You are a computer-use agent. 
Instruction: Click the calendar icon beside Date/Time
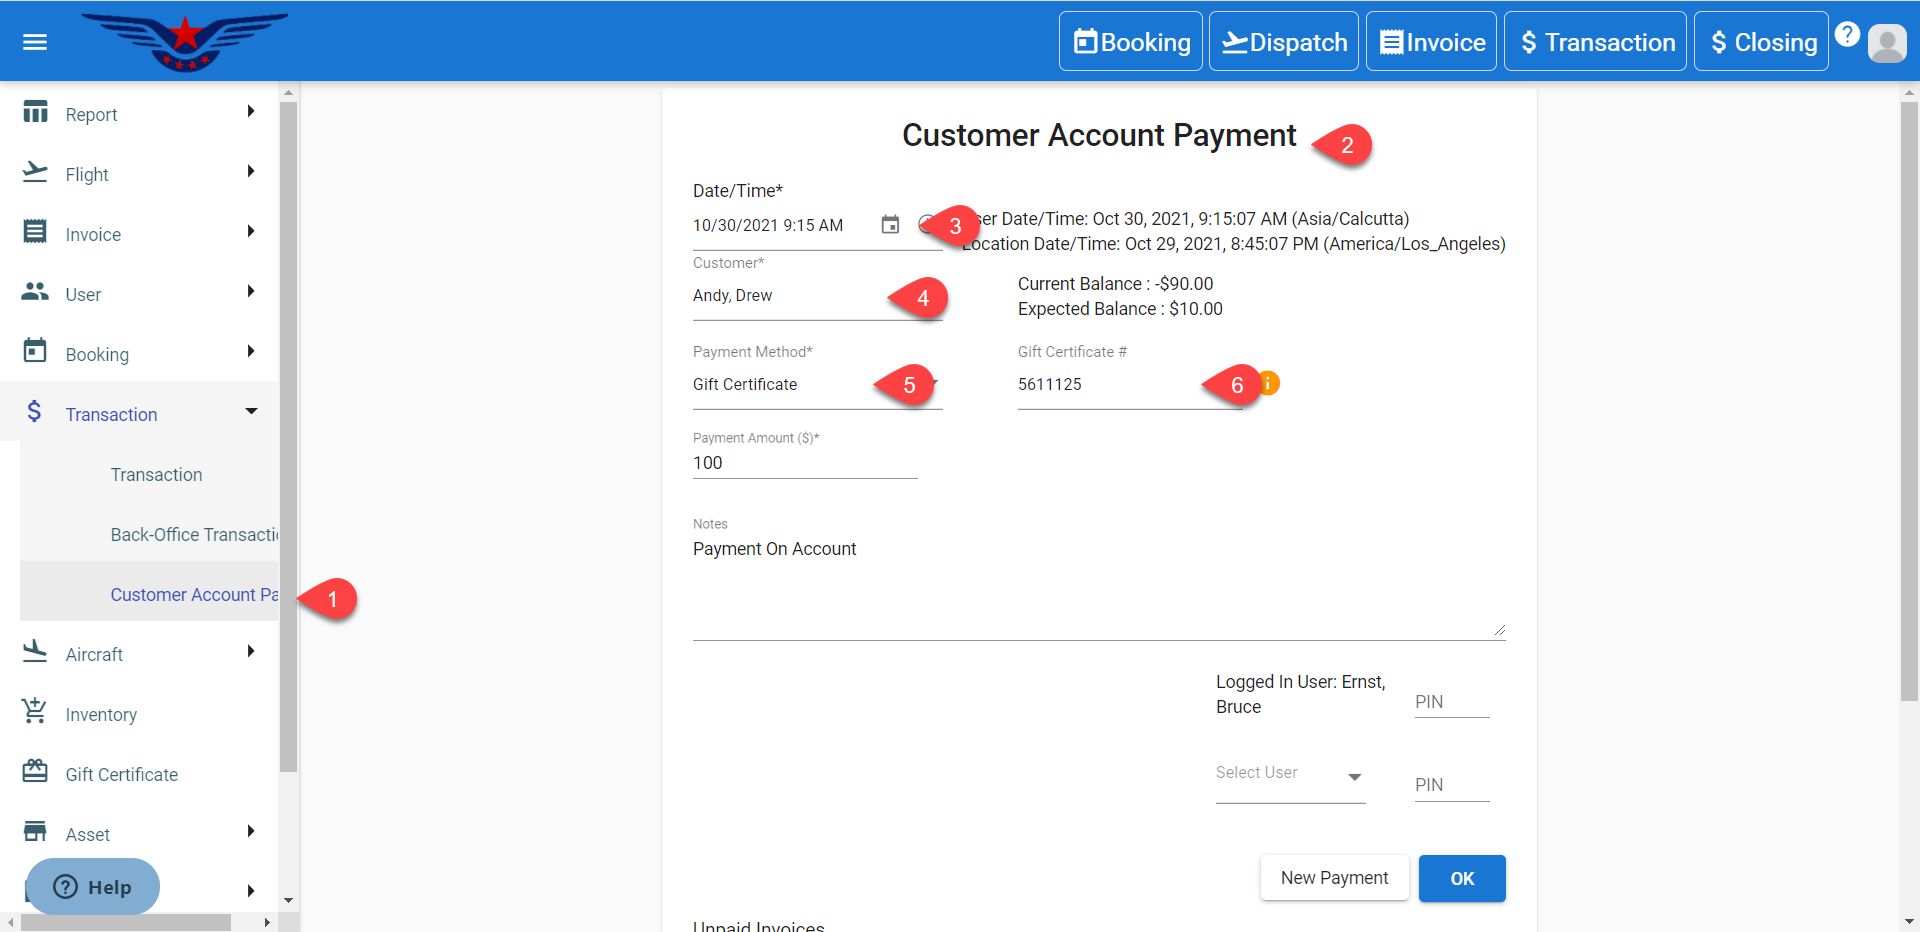click(x=890, y=225)
